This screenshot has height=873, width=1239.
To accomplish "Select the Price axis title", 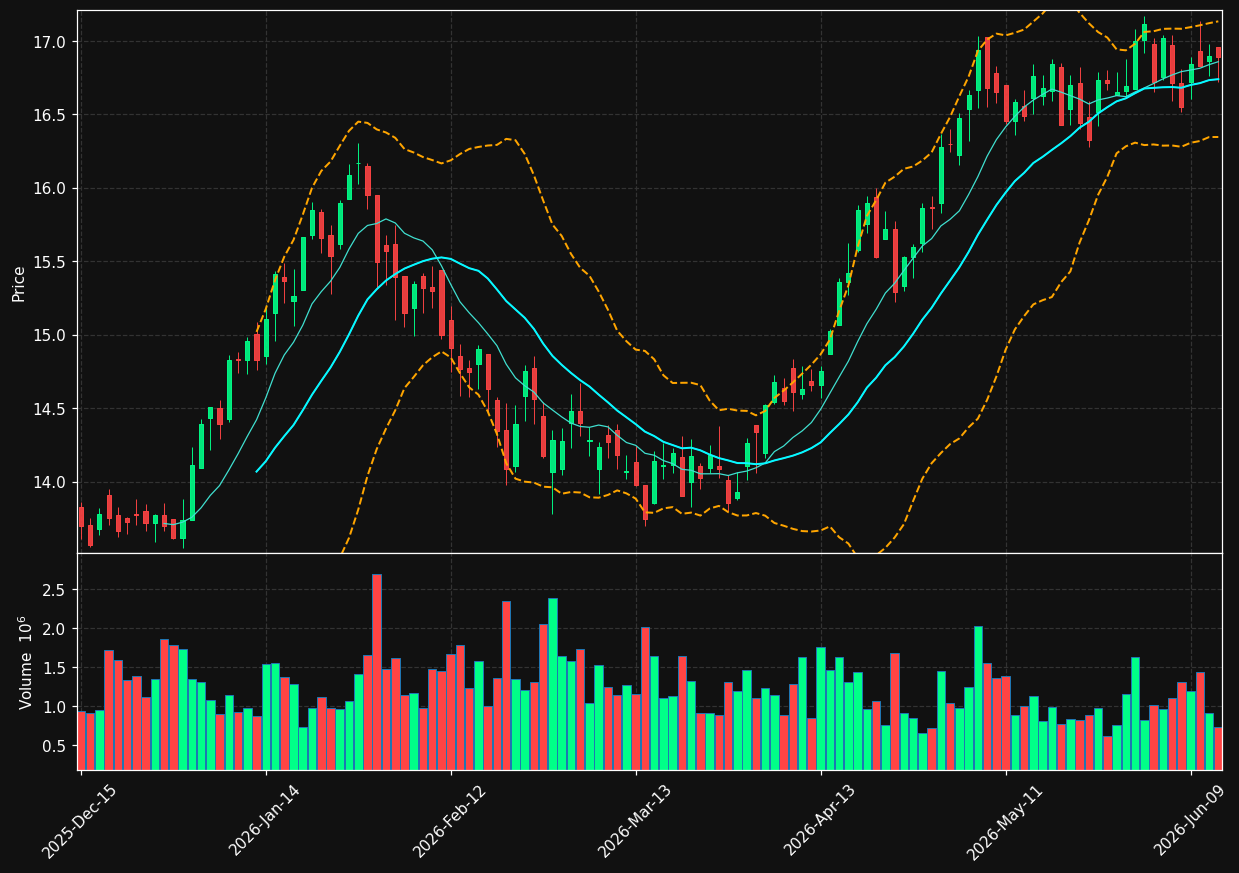I will (19, 282).
